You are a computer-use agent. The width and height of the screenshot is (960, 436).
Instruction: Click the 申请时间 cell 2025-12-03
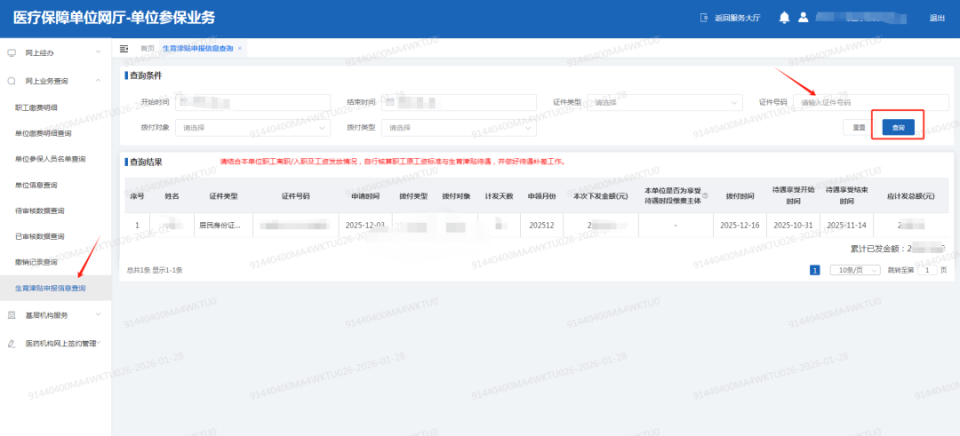click(x=365, y=225)
